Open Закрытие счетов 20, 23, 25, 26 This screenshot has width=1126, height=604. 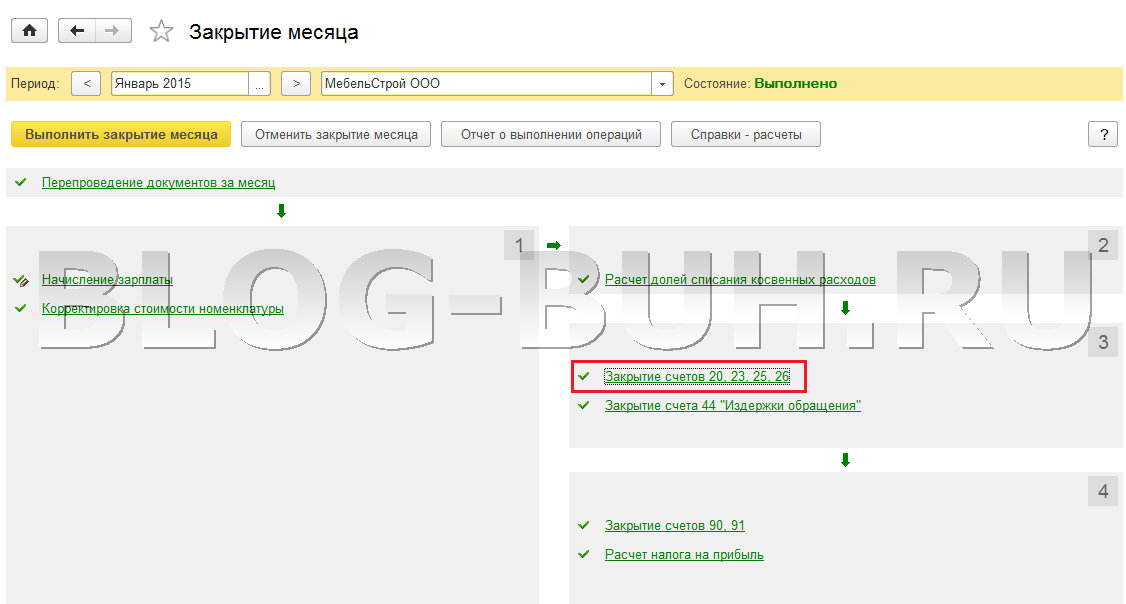click(697, 377)
